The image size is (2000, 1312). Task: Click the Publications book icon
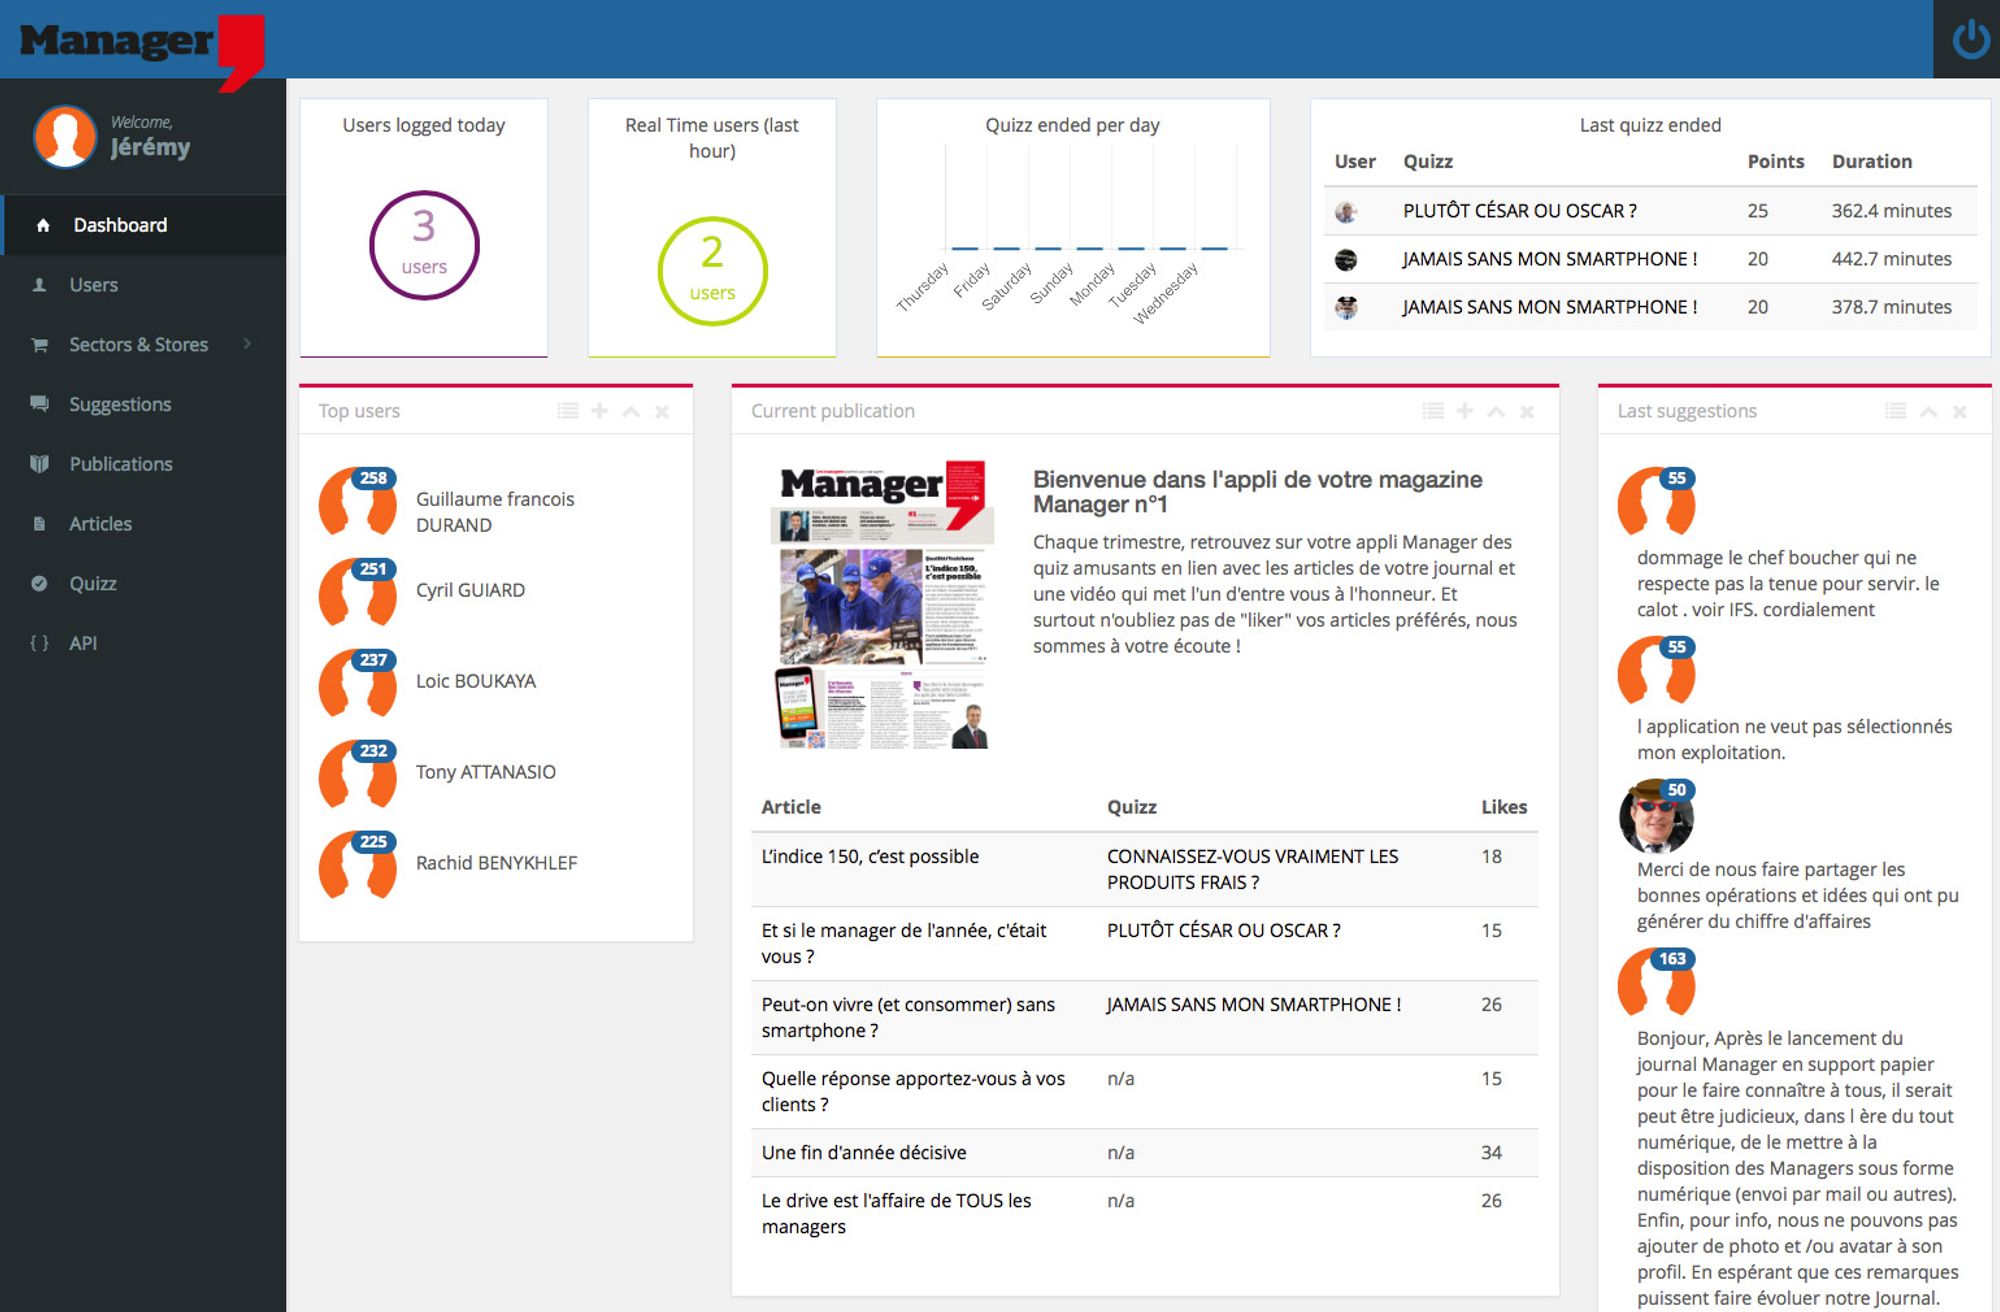point(40,464)
